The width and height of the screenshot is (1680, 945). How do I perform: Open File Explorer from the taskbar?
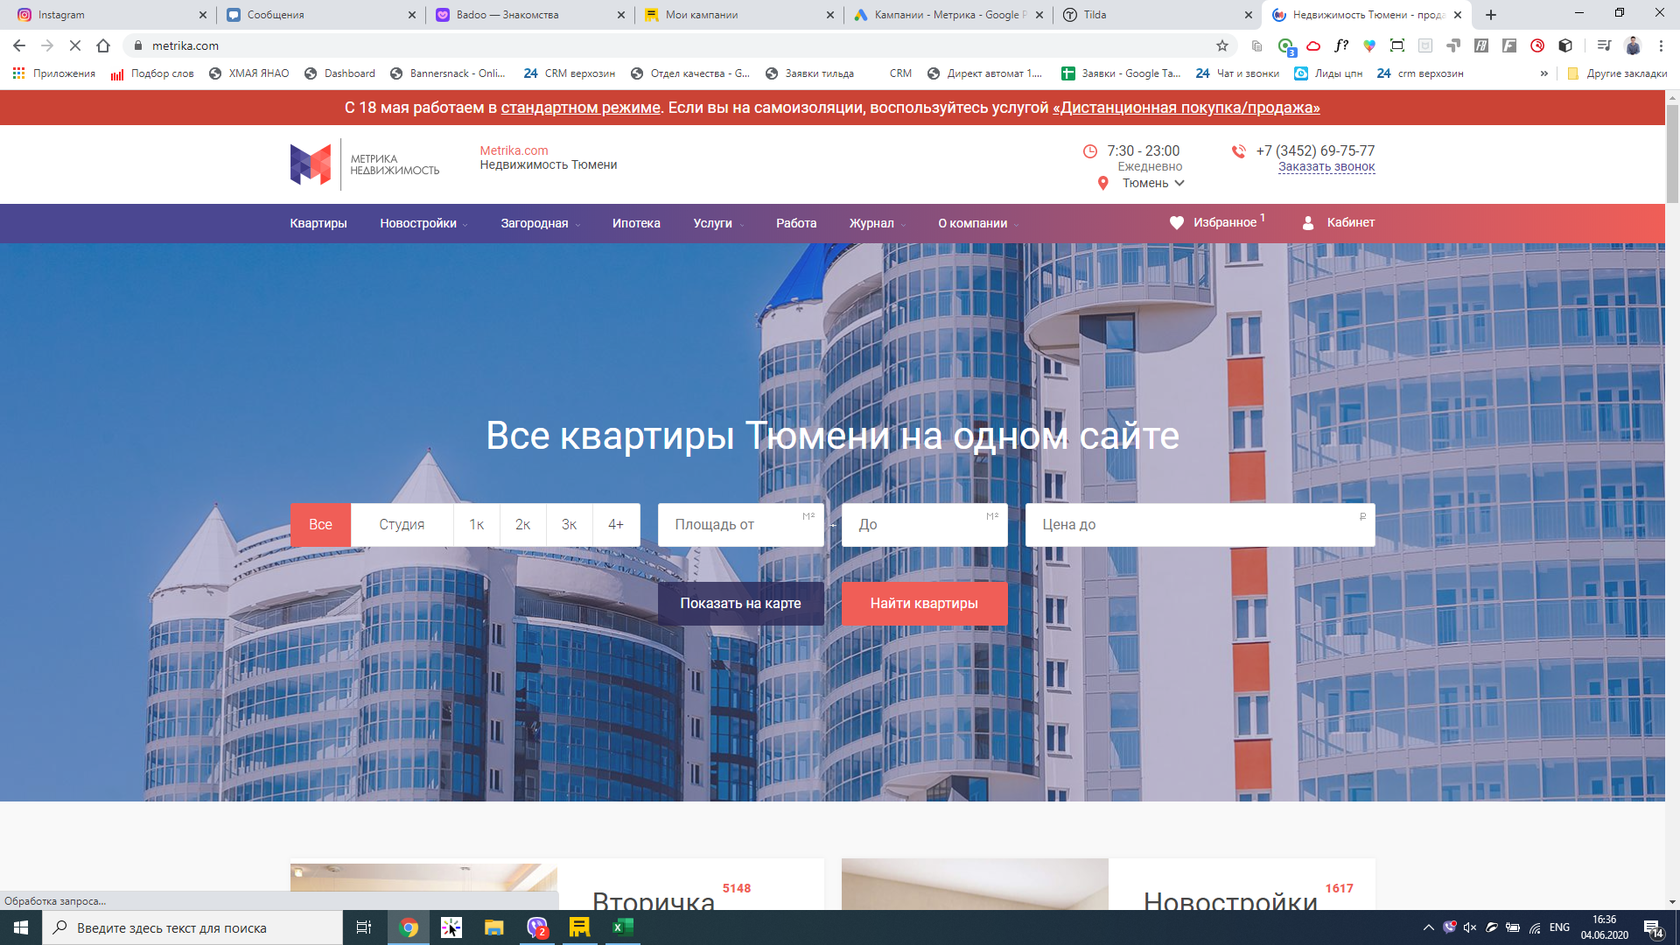(x=494, y=928)
